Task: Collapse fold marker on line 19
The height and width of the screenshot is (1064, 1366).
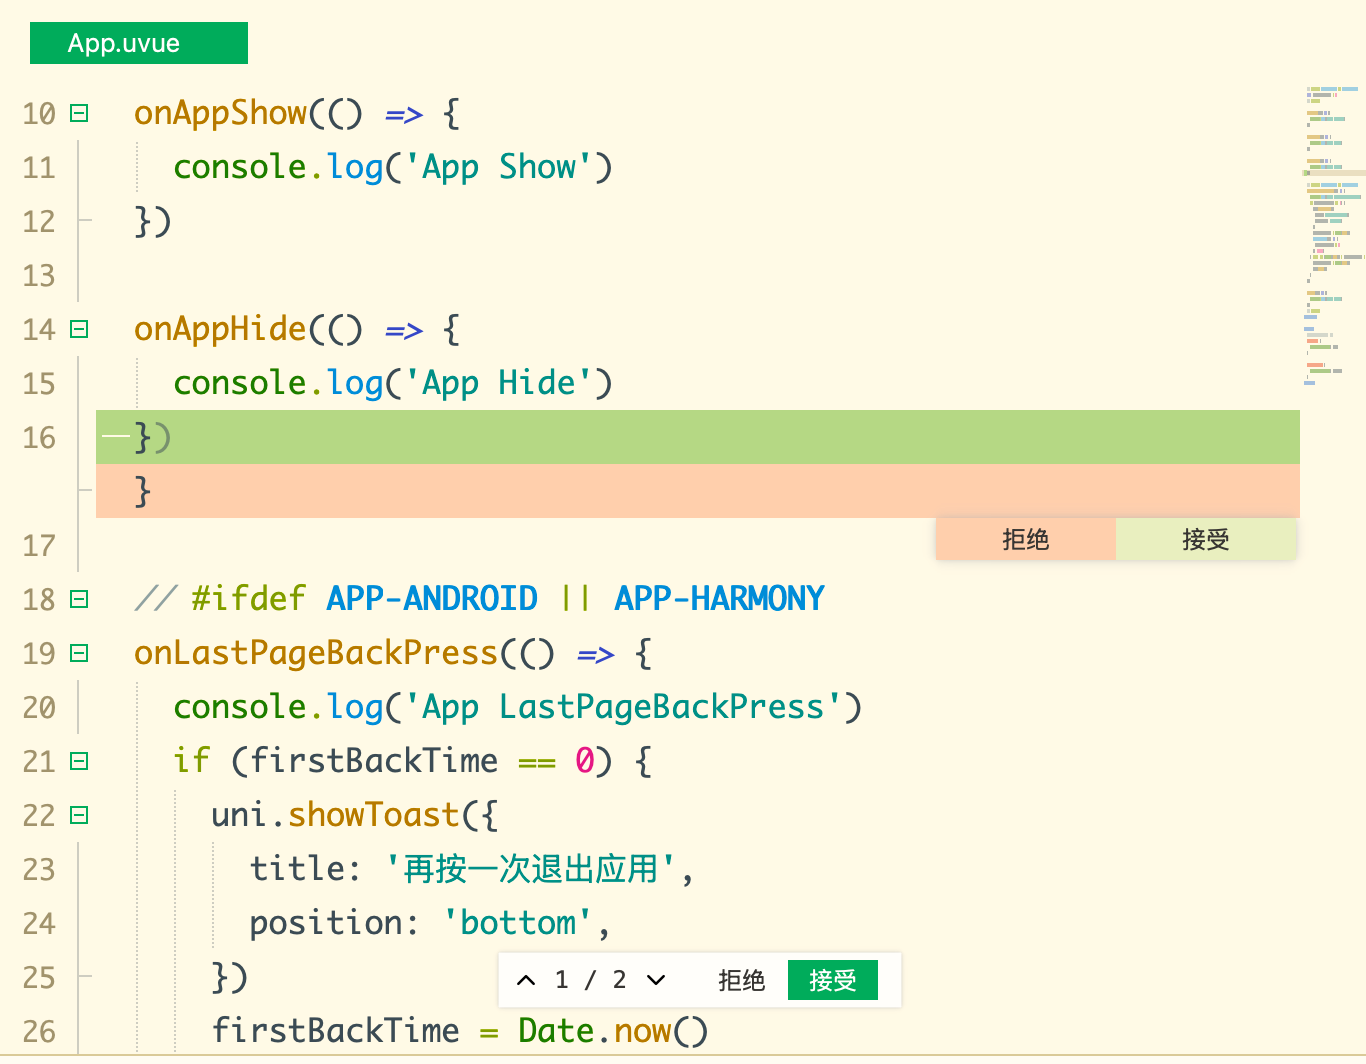Action: [x=79, y=653]
